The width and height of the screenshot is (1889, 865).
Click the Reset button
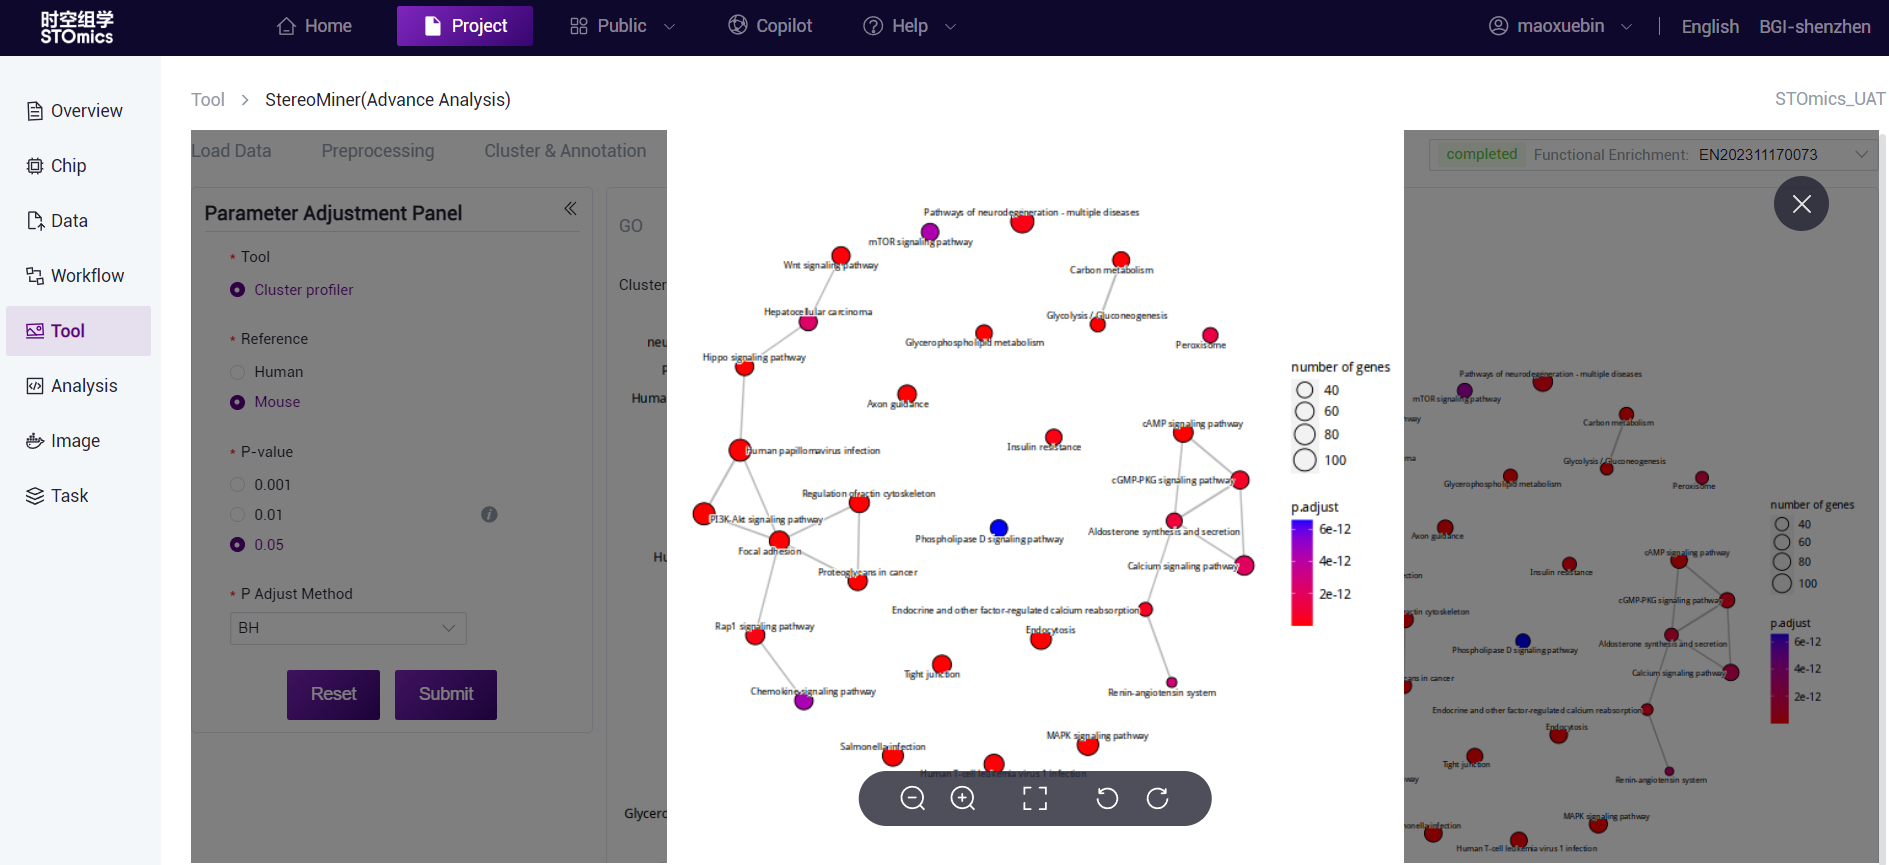[x=333, y=694]
